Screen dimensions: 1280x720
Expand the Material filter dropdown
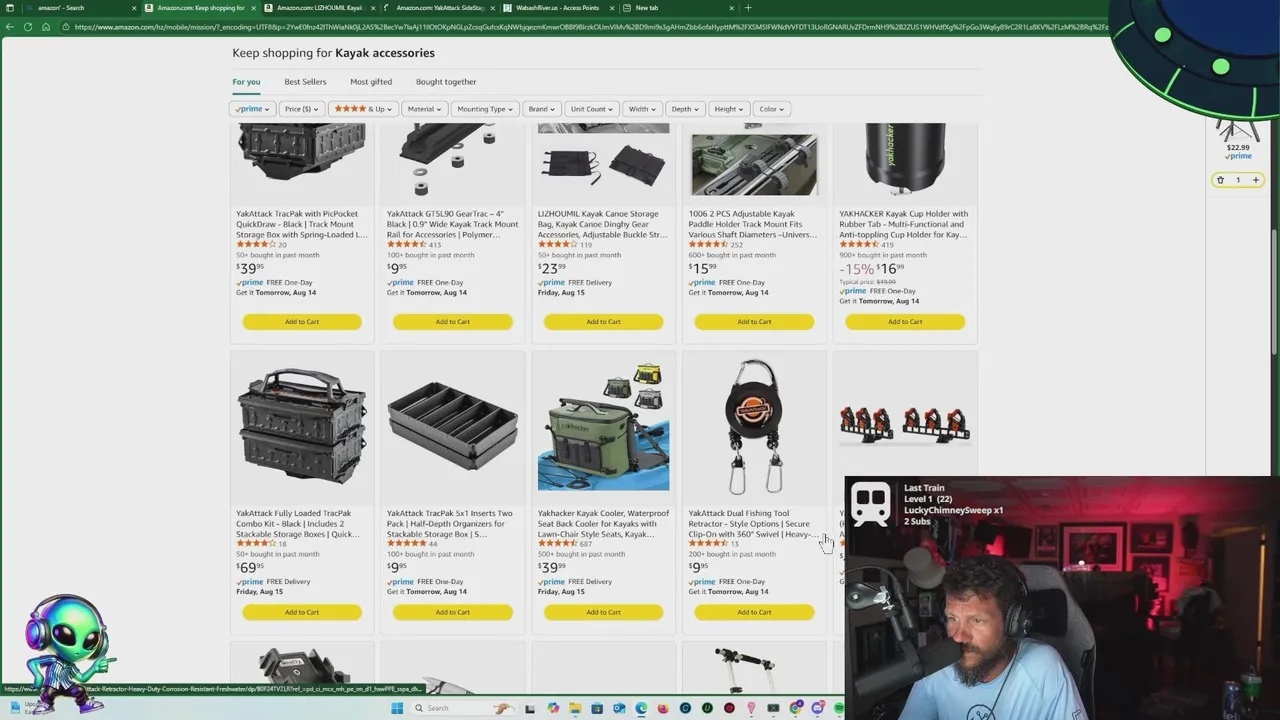pyautogui.click(x=425, y=109)
